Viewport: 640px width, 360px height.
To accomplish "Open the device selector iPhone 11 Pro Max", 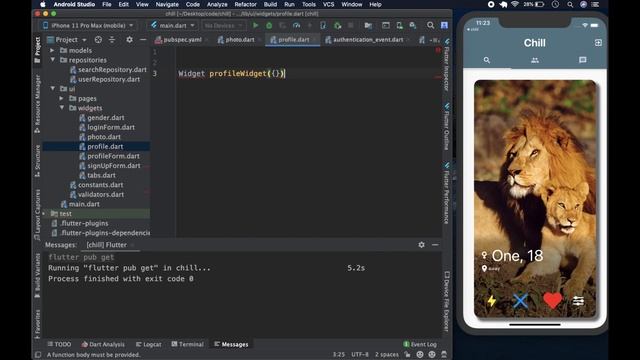I will (x=88, y=25).
